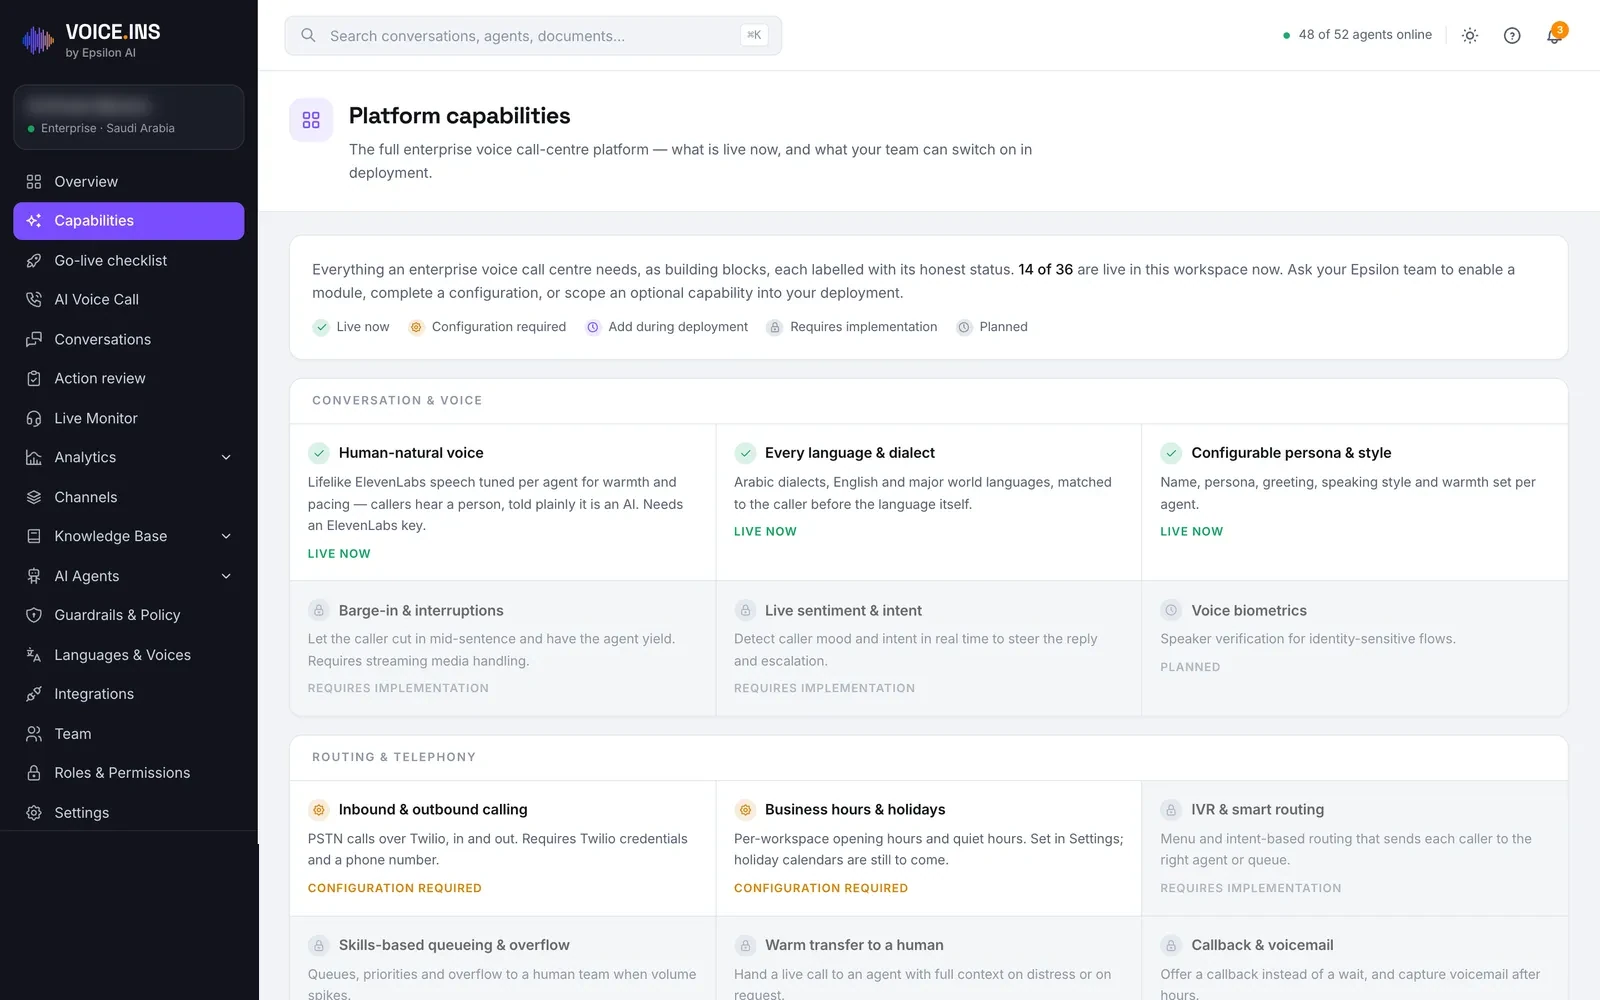Viewport: 1600px width, 1000px height.
Task: Click the 48 of 52 agents online status
Action: [x=1357, y=35]
